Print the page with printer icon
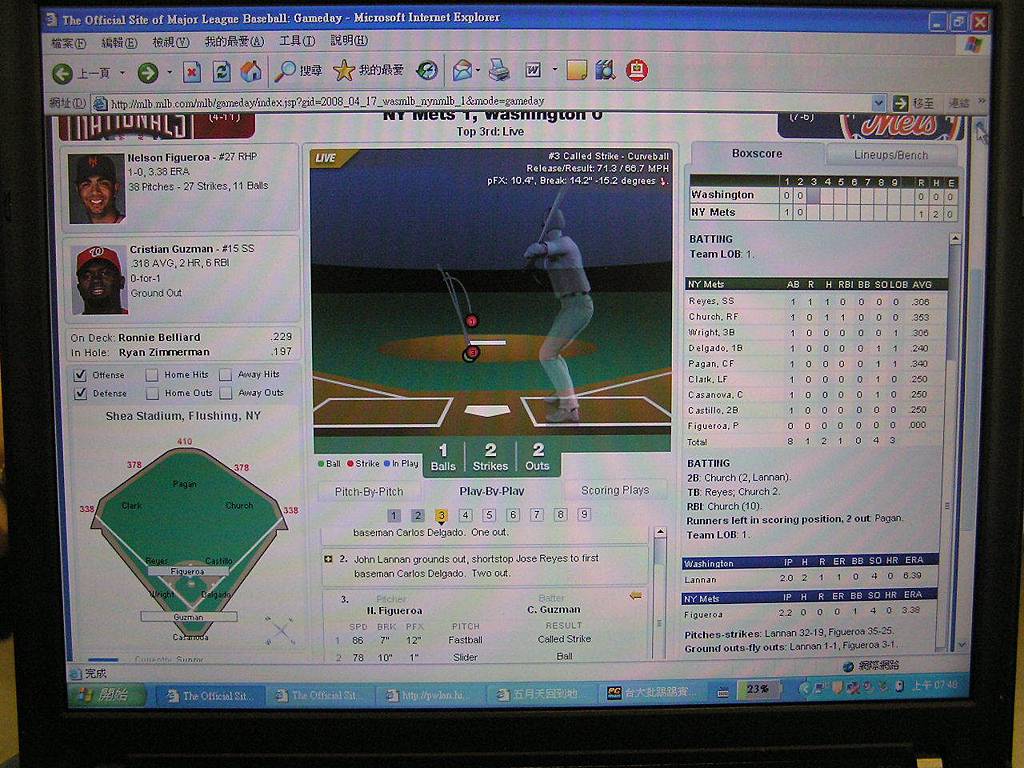 499,69
